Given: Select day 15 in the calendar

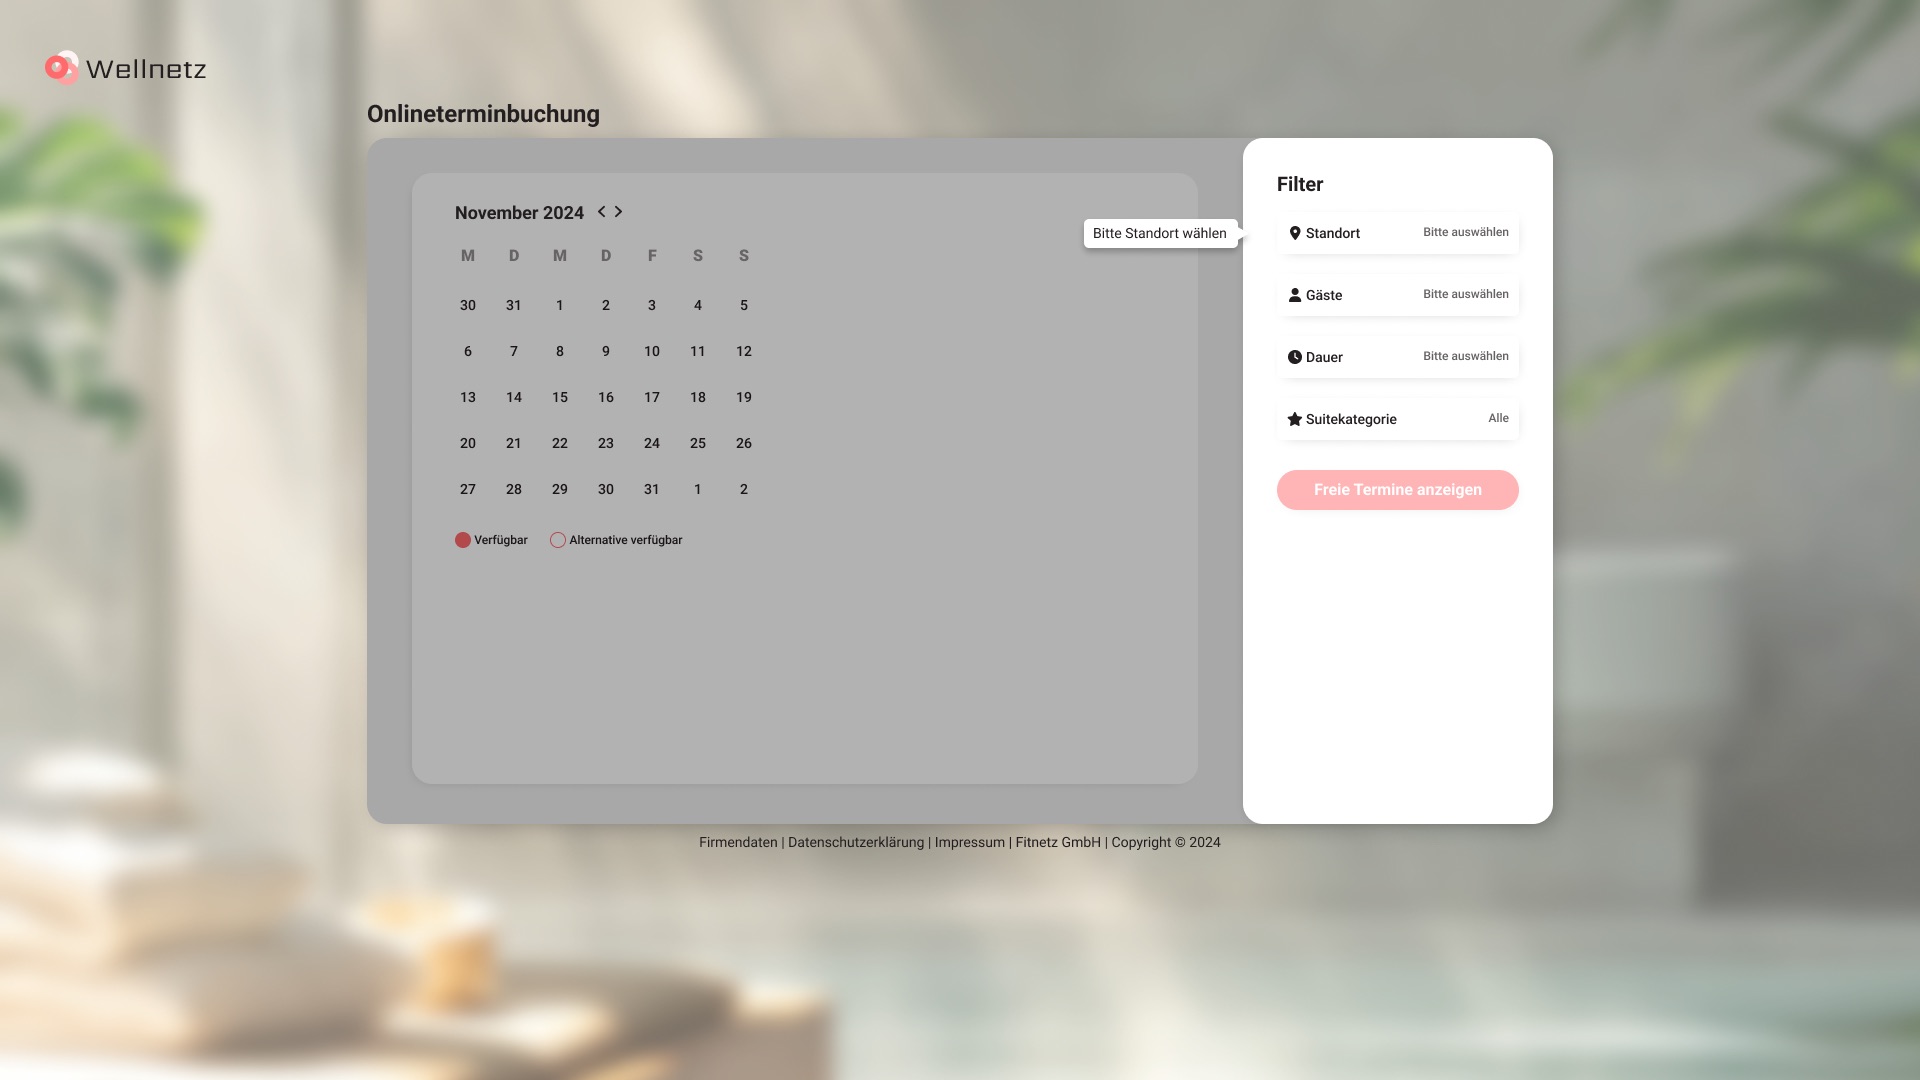Looking at the screenshot, I should [560, 397].
